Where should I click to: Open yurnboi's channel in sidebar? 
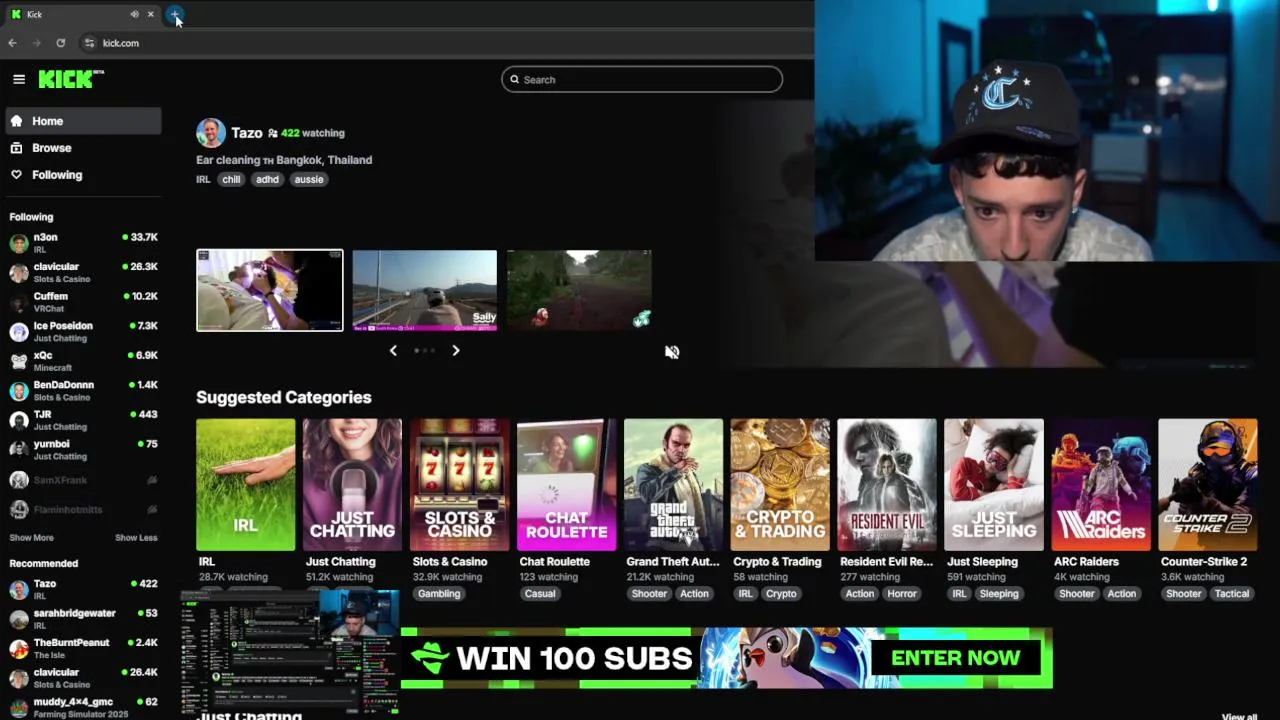click(x=83, y=450)
